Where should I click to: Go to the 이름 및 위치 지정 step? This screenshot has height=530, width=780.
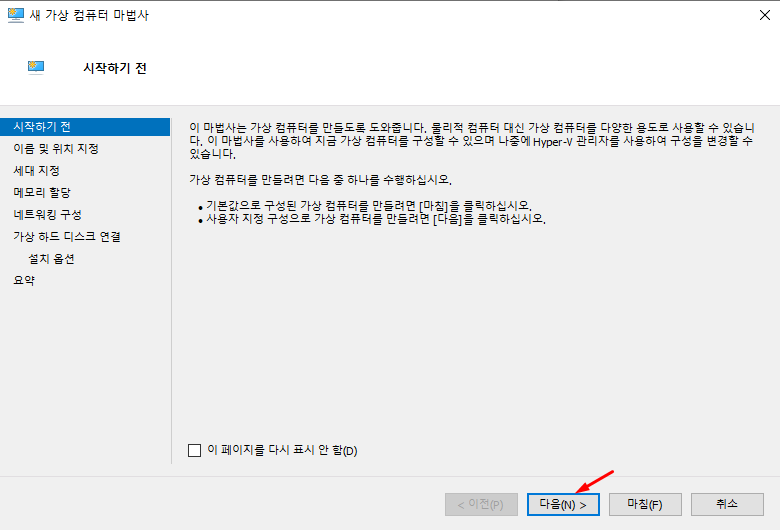pyautogui.click(x=55, y=149)
